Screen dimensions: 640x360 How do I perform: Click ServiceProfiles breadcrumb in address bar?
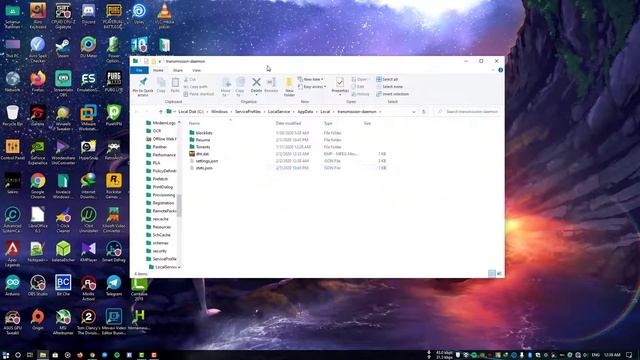pyautogui.click(x=247, y=111)
